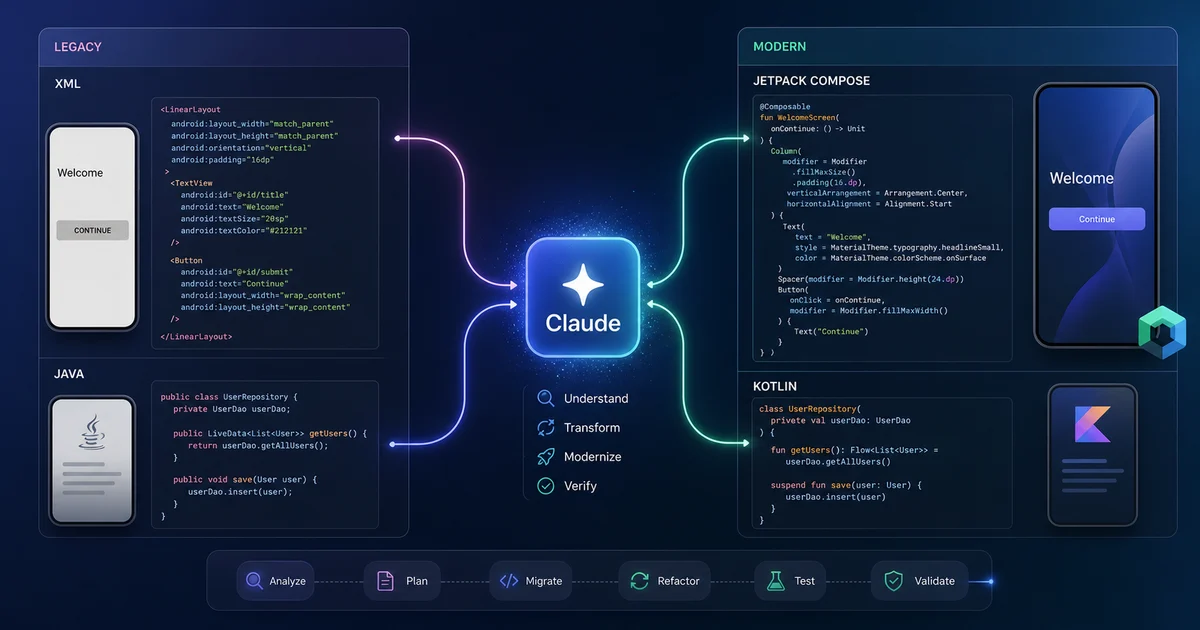Click the android:padding="16dp" line
Image resolution: width=1200 pixels, height=630 pixels.
(x=222, y=160)
